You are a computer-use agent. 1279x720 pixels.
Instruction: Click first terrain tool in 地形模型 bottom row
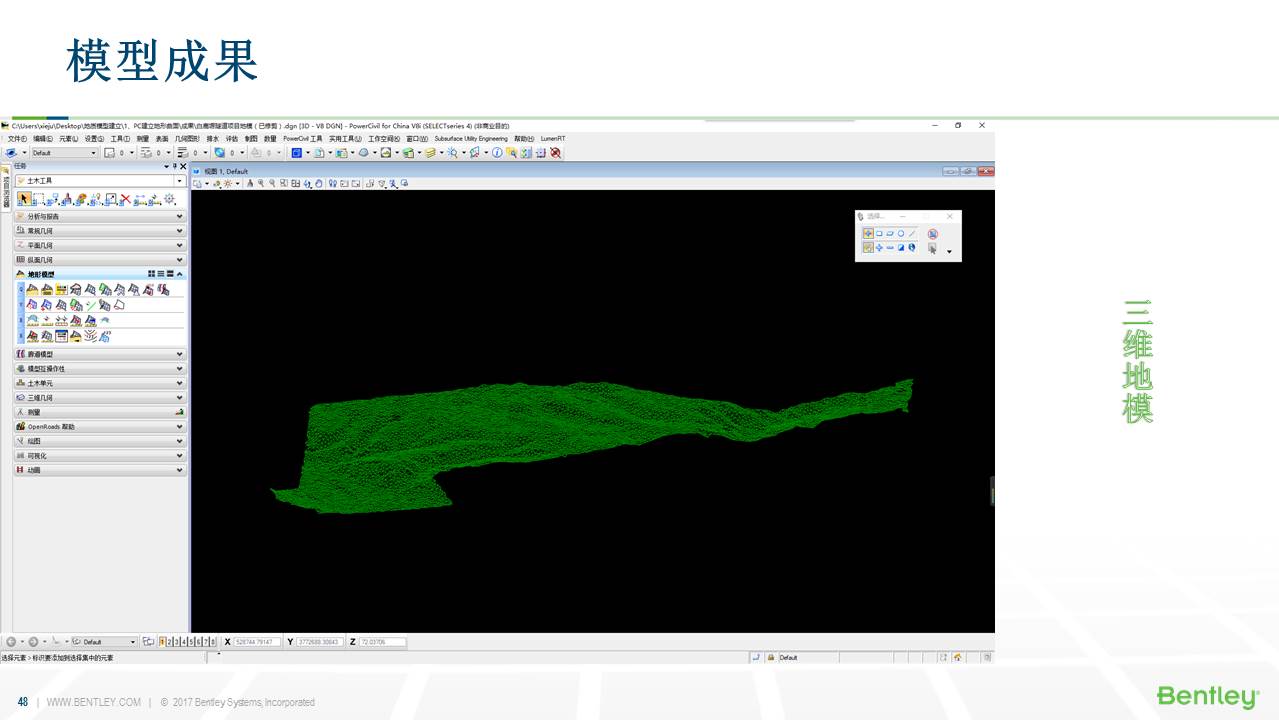click(x=32, y=337)
